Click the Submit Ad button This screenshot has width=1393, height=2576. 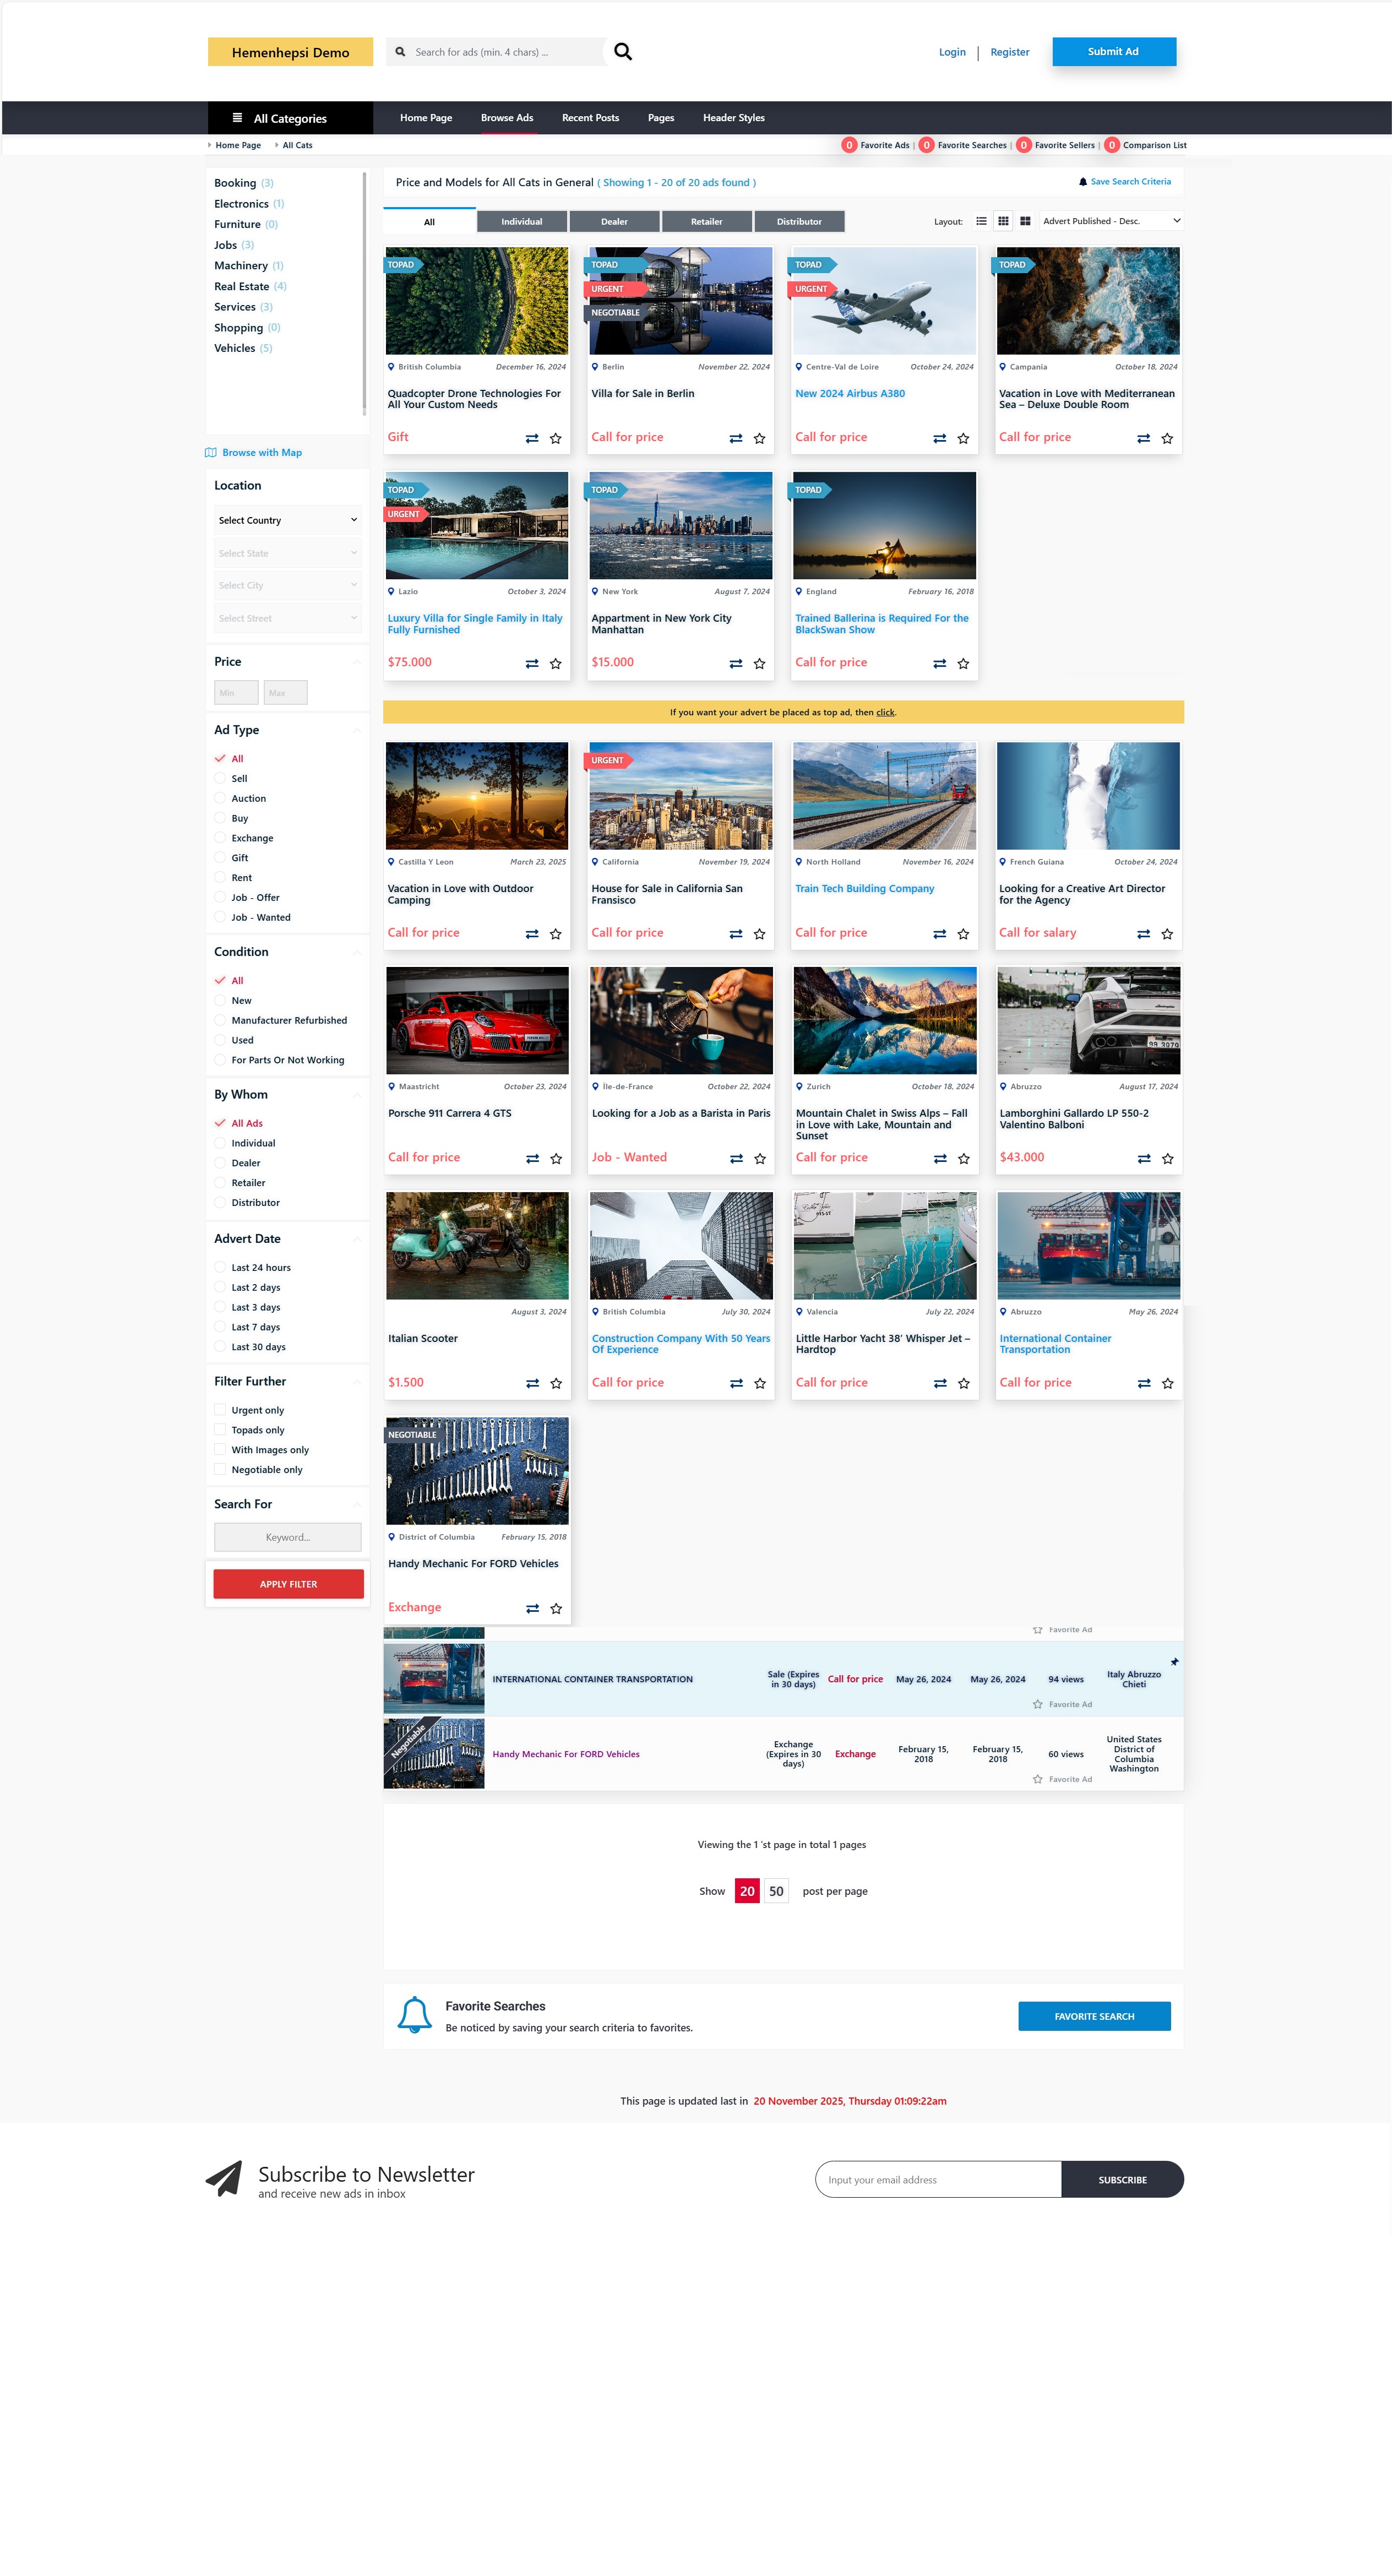[1113, 52]
